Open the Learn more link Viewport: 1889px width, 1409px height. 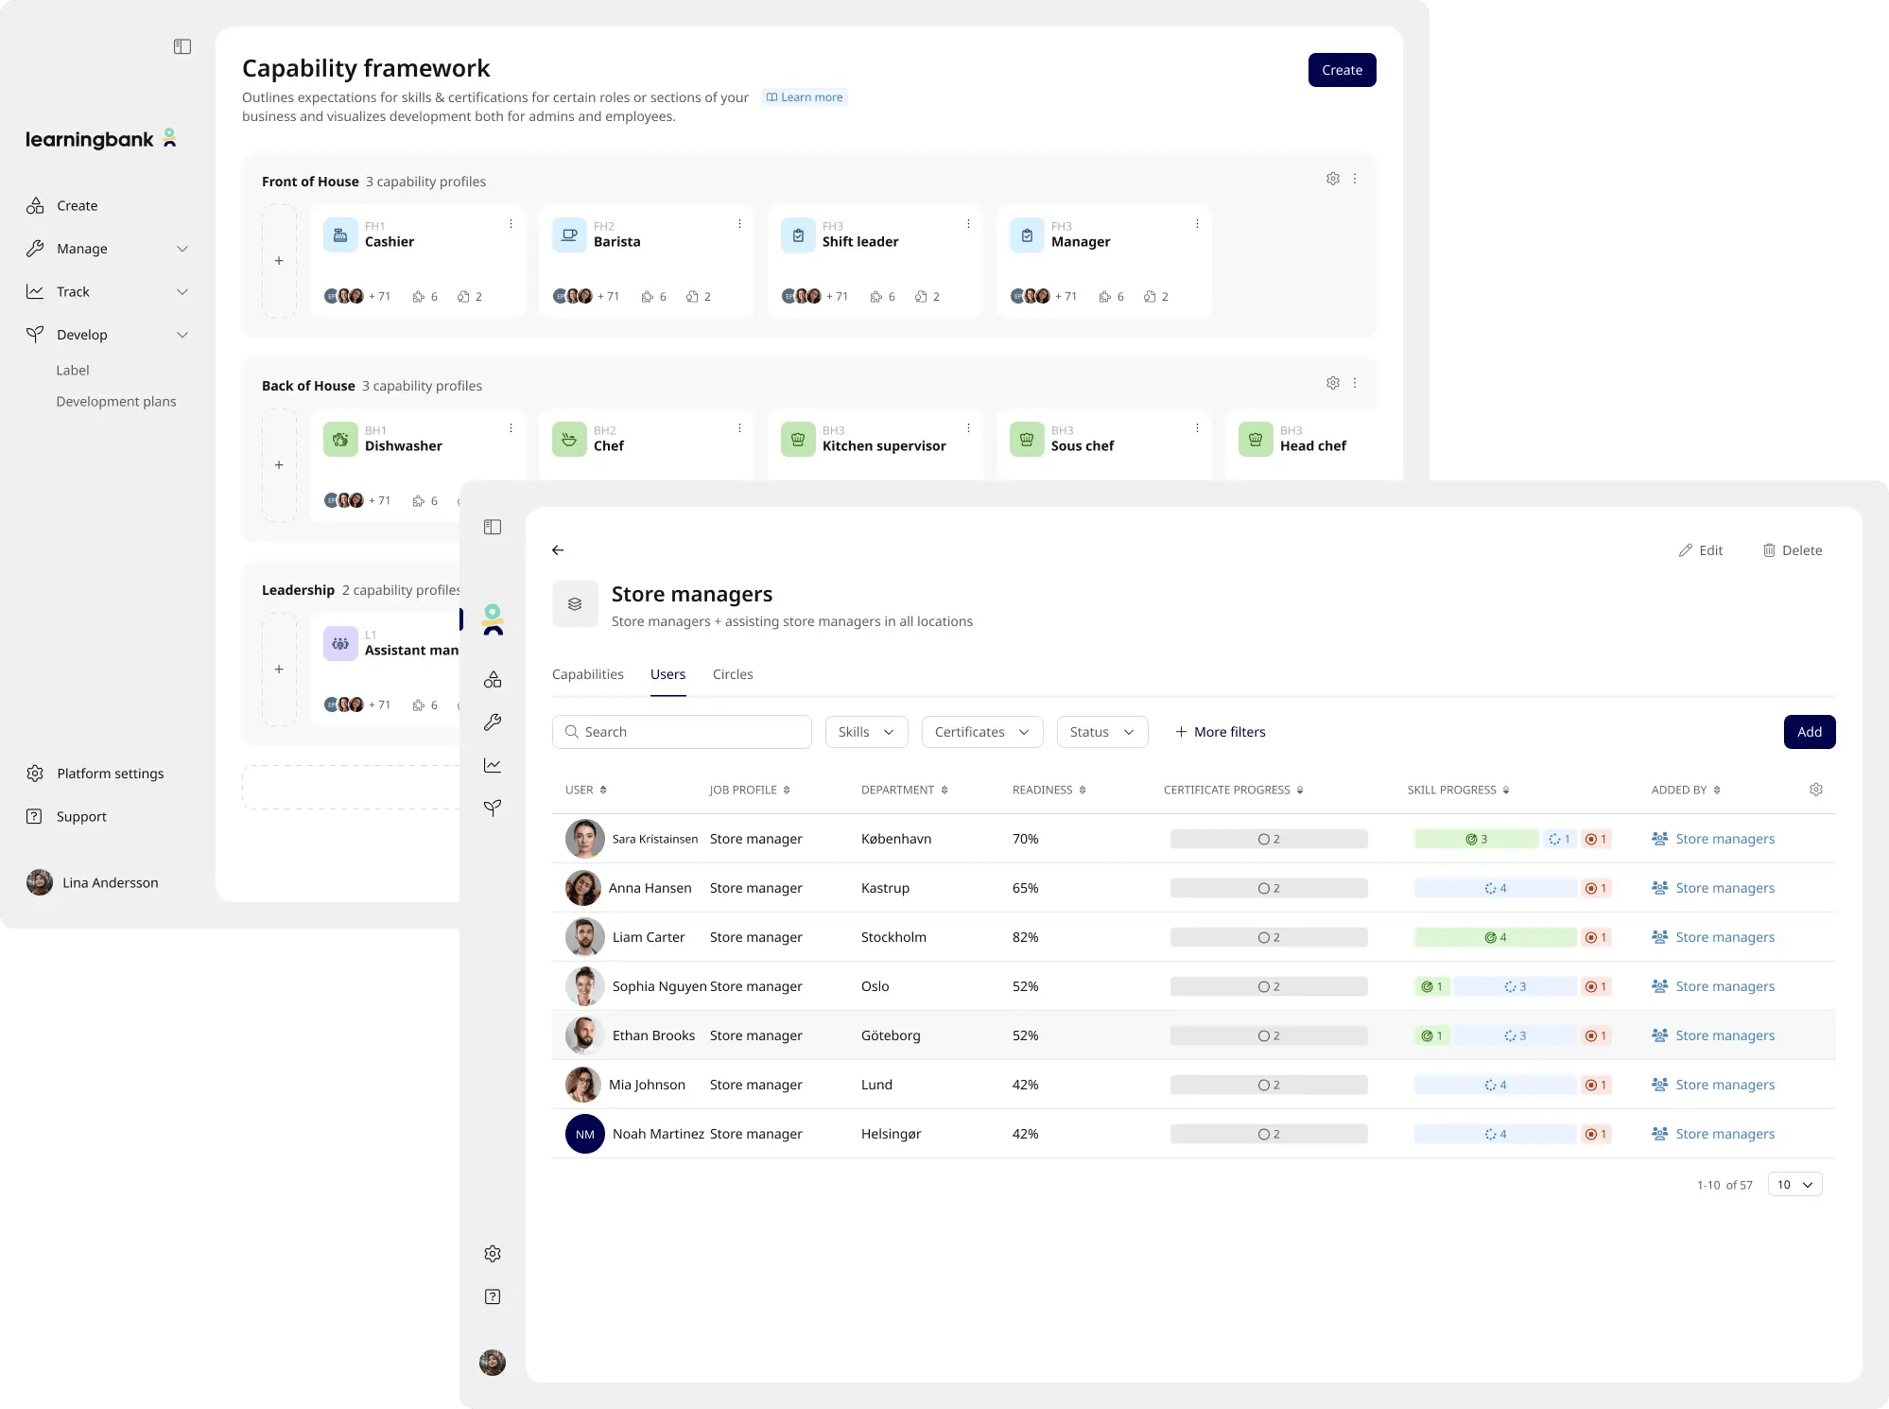click(x=805, y=97)
